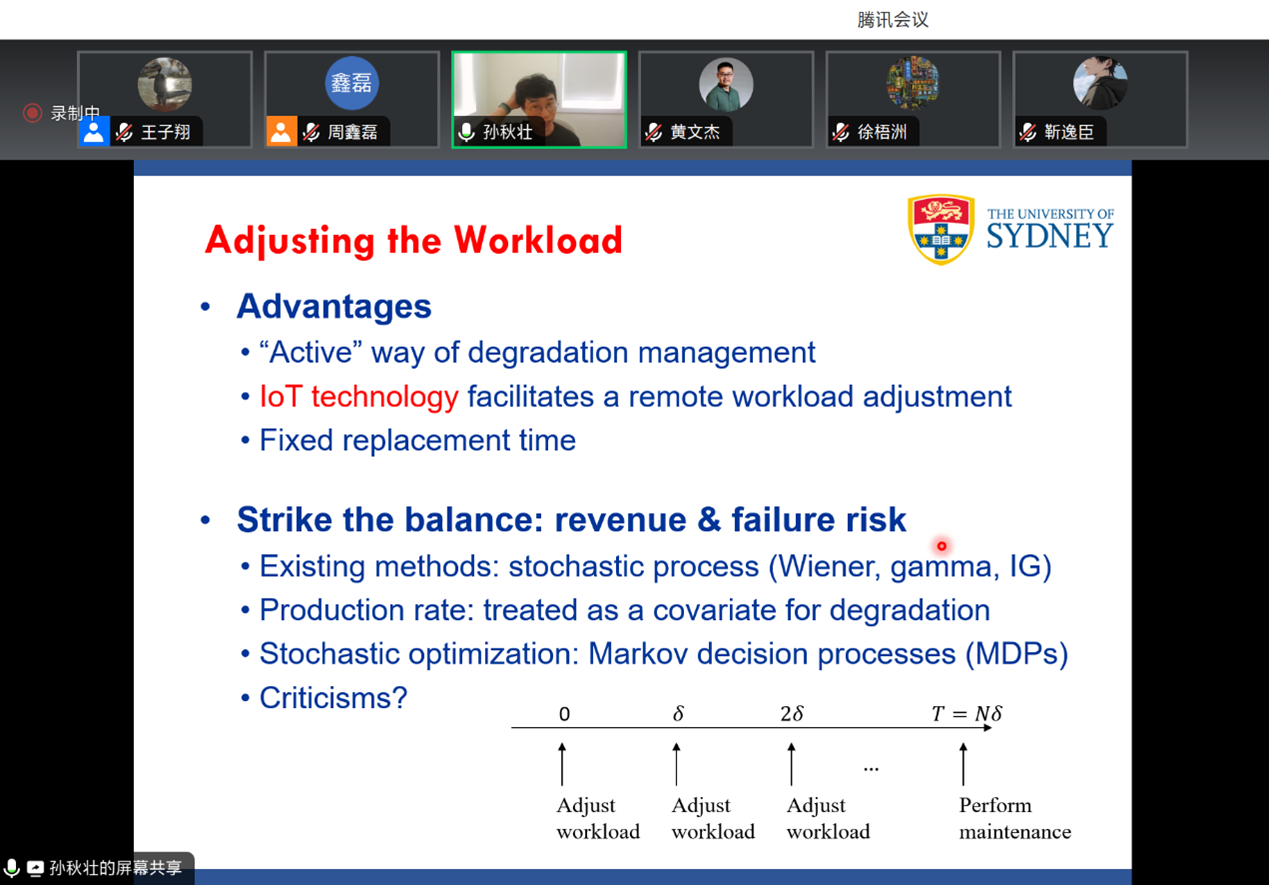Image resolution: width=1269 pixels, height=885 pixels.
Task: Click the 腾讯会议 window title
Action: pyautogui.click(x=893, y=19)
